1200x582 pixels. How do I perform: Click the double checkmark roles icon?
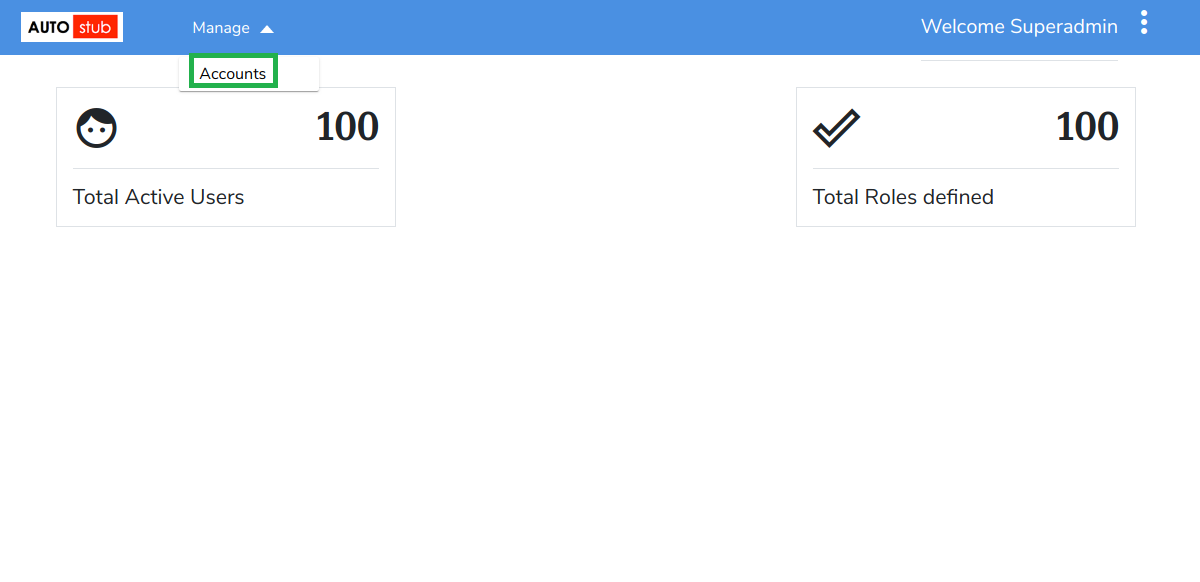tap(836, 128)
